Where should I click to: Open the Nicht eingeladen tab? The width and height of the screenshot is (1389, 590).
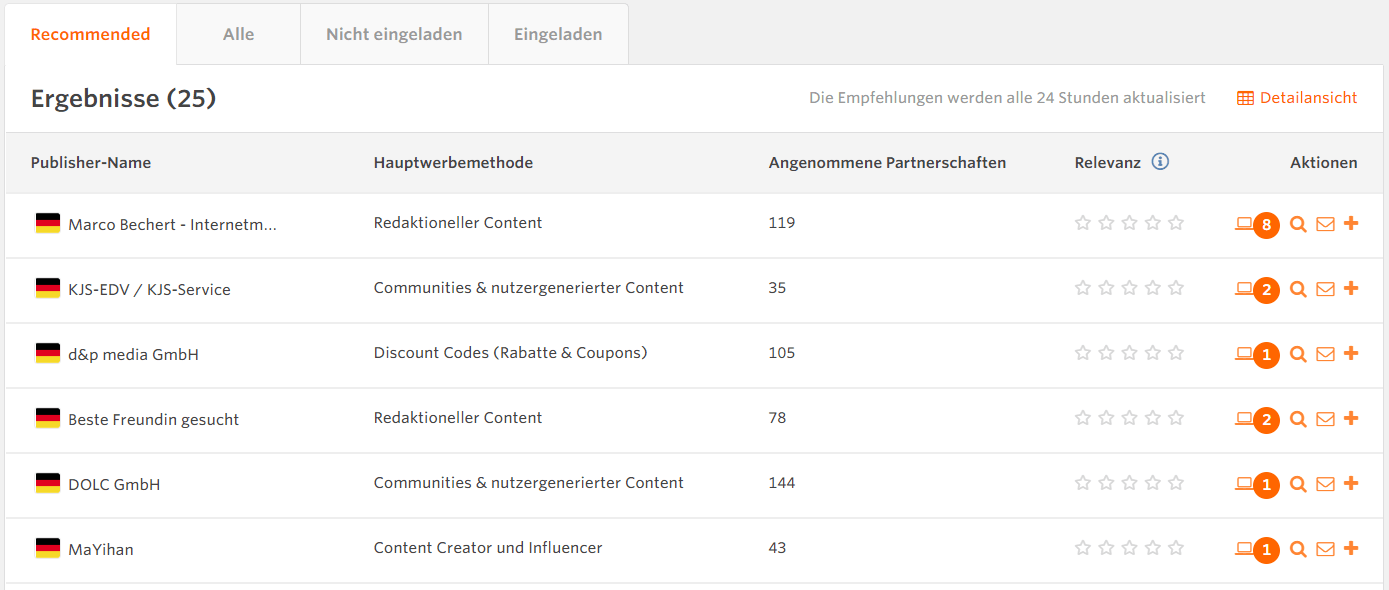tap(394, 35)
